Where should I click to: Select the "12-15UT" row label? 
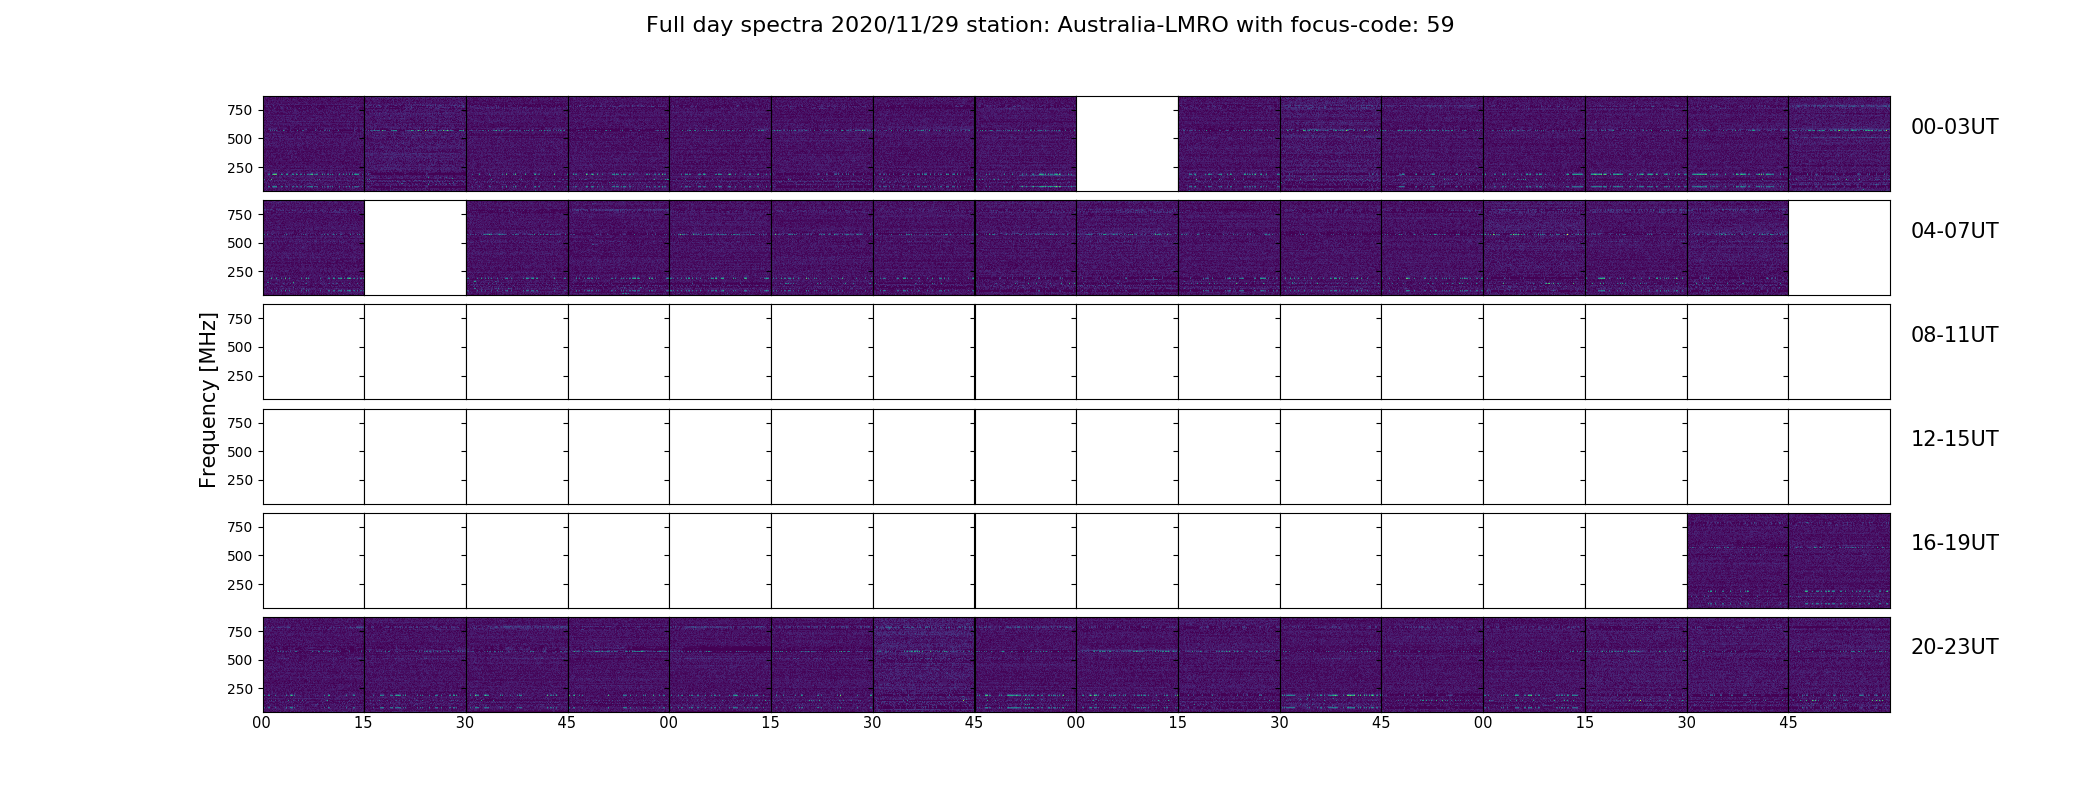[x=1954, y=439]
